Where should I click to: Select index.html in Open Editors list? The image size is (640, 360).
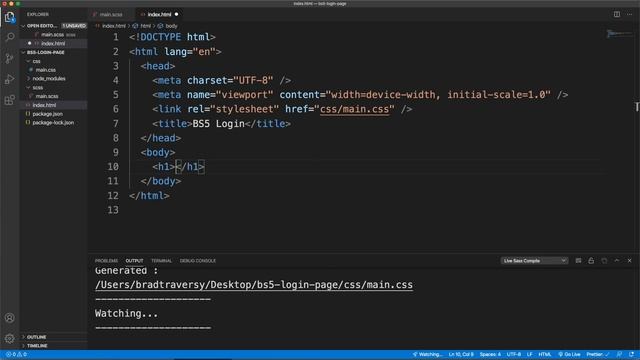point(54,43)
